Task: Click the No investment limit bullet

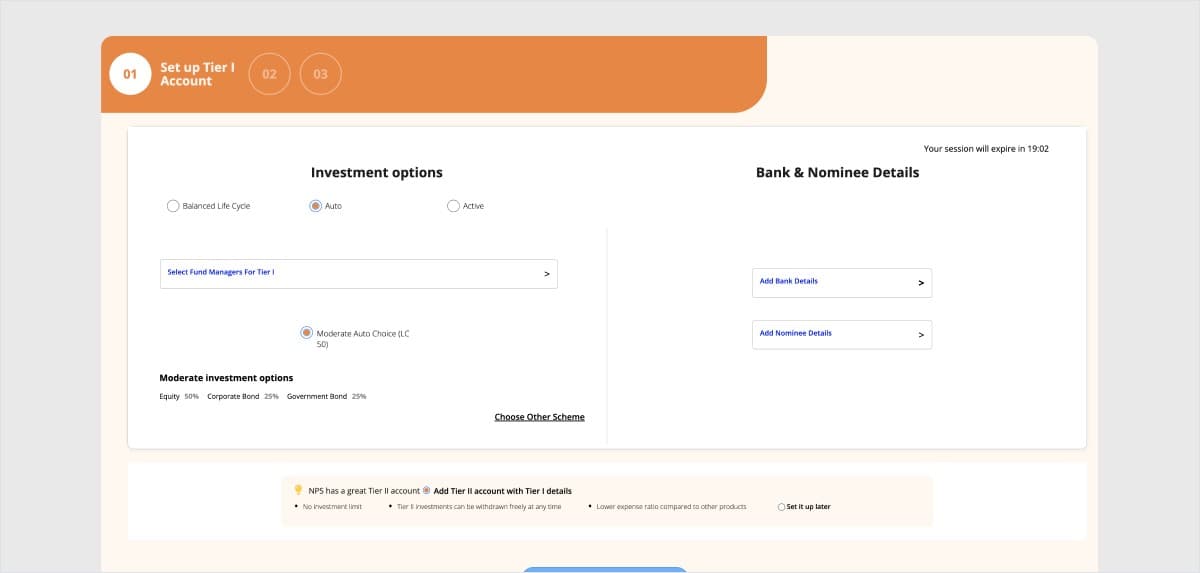Action: click(332, 507)
